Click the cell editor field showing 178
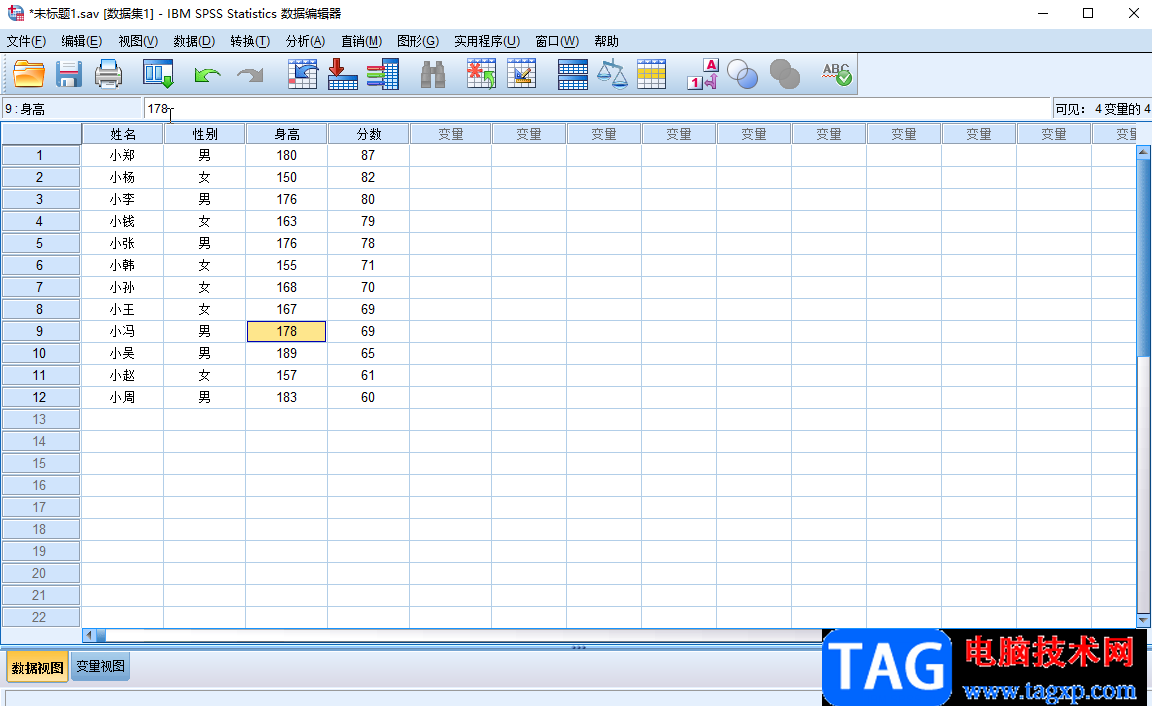This screenshot has width=1152, height=706. pyautogui.click(x=597, y=109)
